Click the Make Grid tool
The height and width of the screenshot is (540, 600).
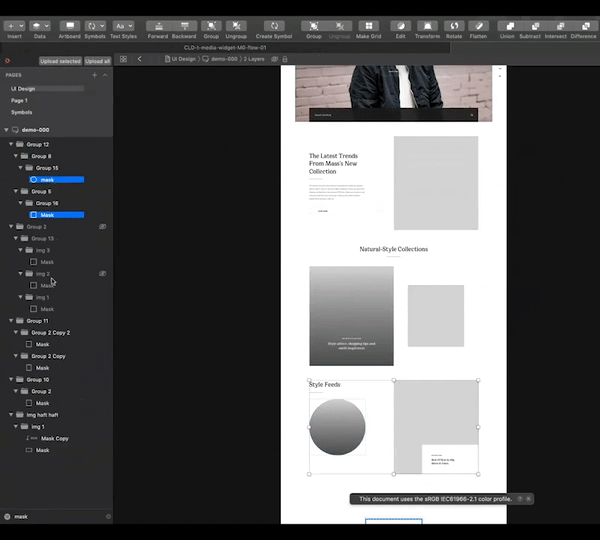tap(368, 26)
